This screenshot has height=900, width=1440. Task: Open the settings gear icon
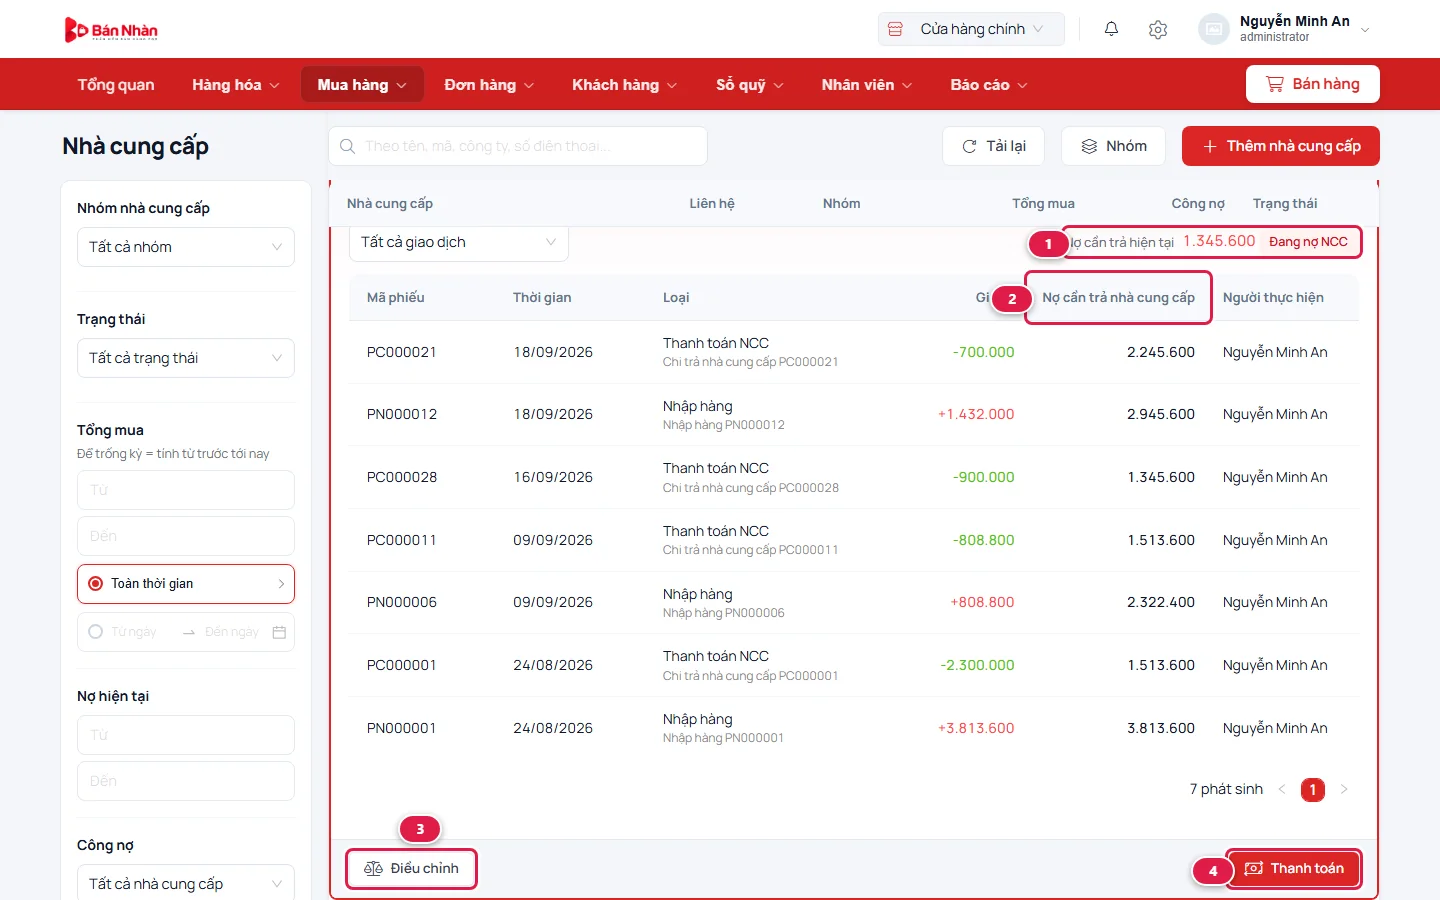[1158, 29]
